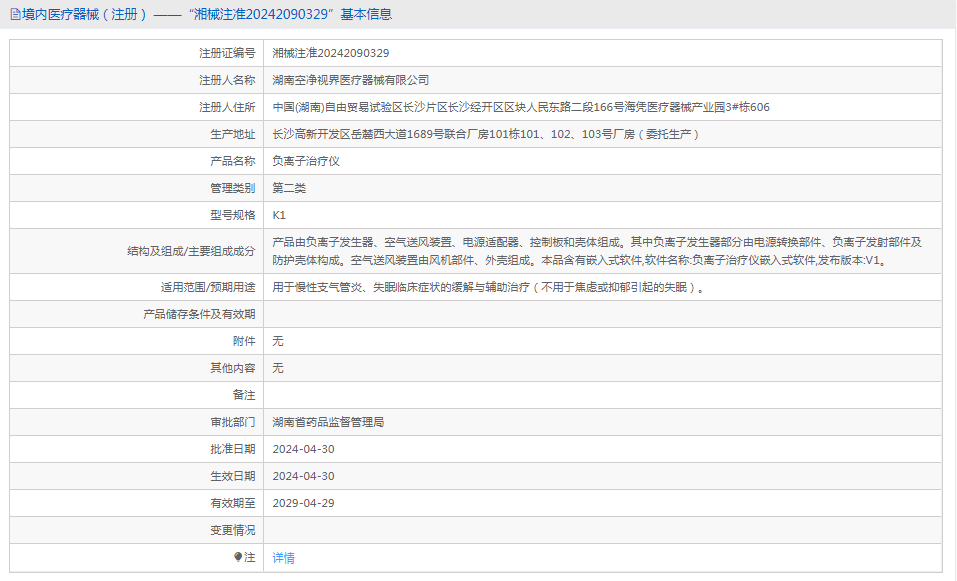Click the 管理类别 field label
The height and width of the screenshot is (581, 957).
click(x=233, y=188)
